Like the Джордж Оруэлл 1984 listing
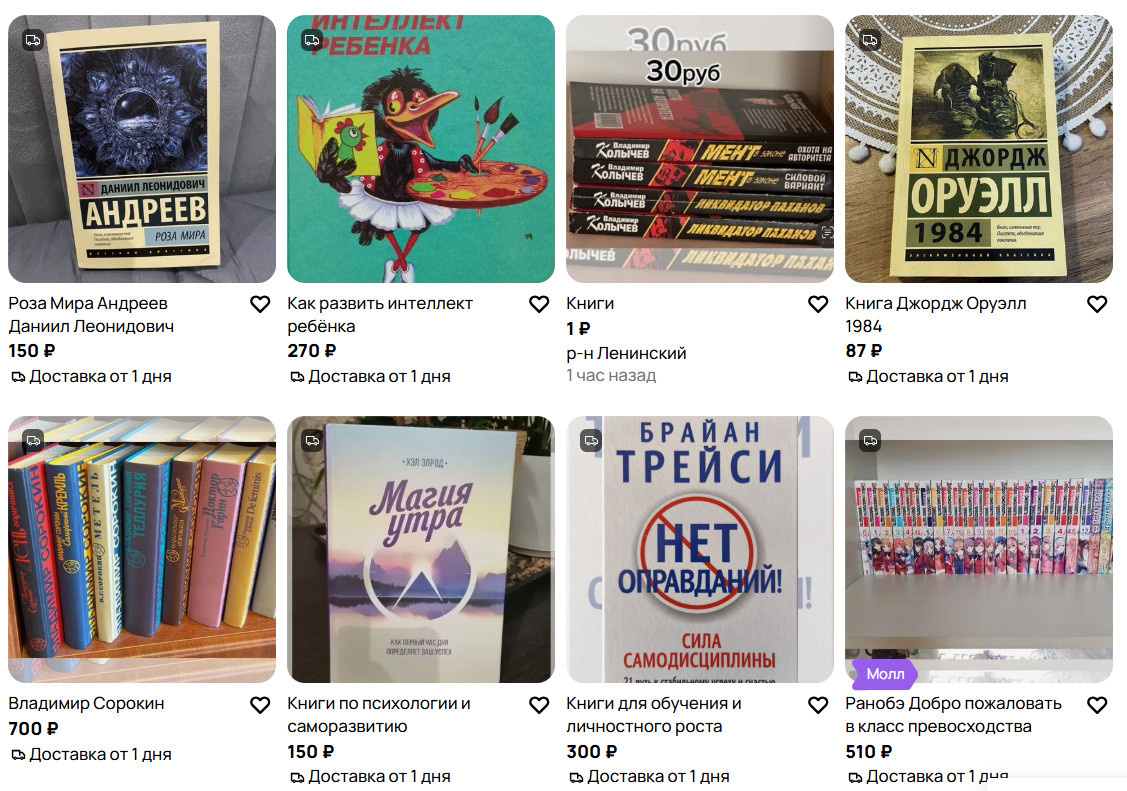 click(1097, 305)
